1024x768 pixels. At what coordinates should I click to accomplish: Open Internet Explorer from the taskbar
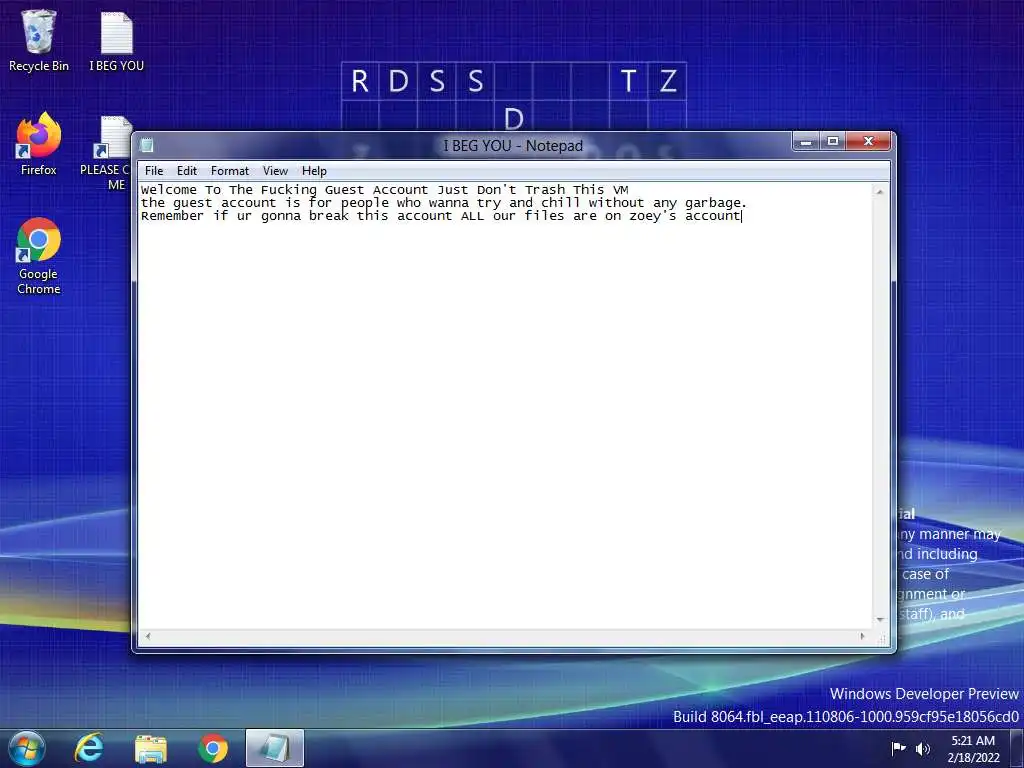tap(88, 748)
